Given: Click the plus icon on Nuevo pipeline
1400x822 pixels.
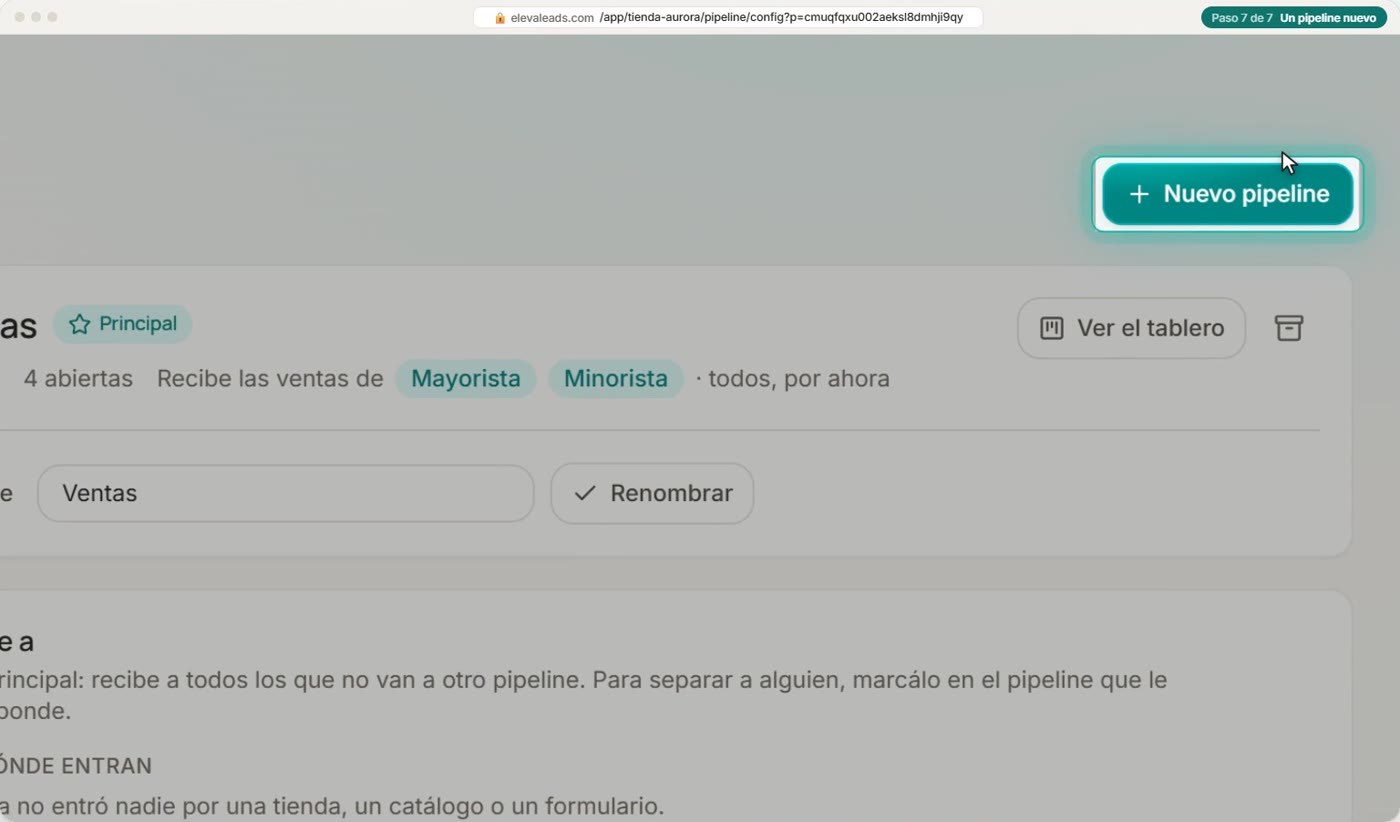Looking at the screenshot, I should pos(1139,194).
